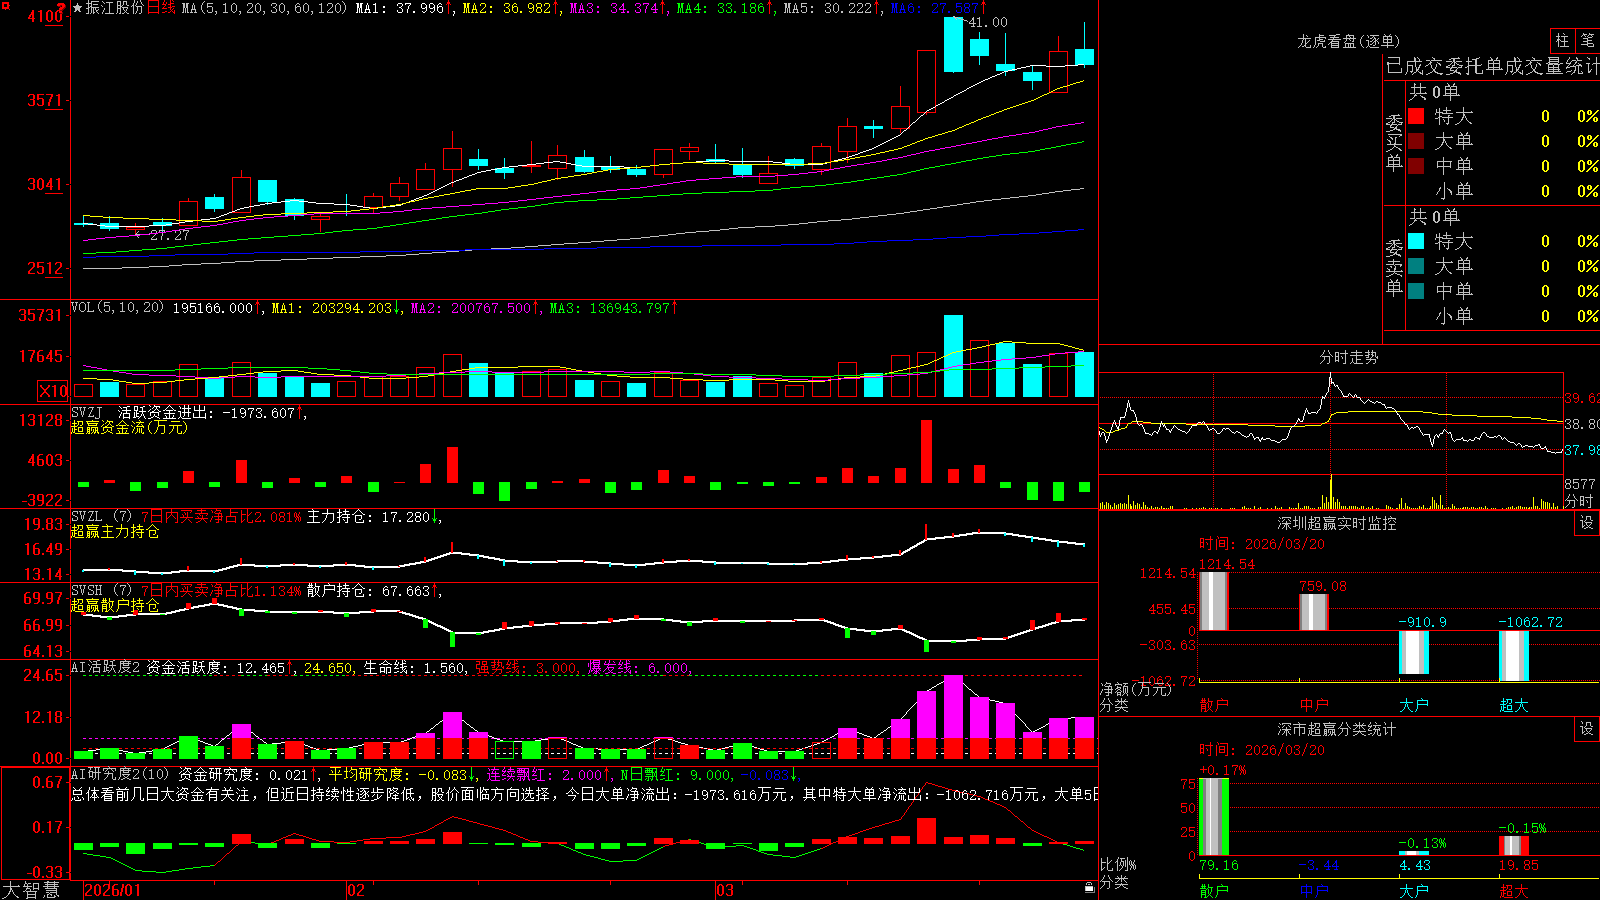
Task: Click the dark red 大单 buy-order swatch
Action: pyautogui.click(x=1416, y=141)
